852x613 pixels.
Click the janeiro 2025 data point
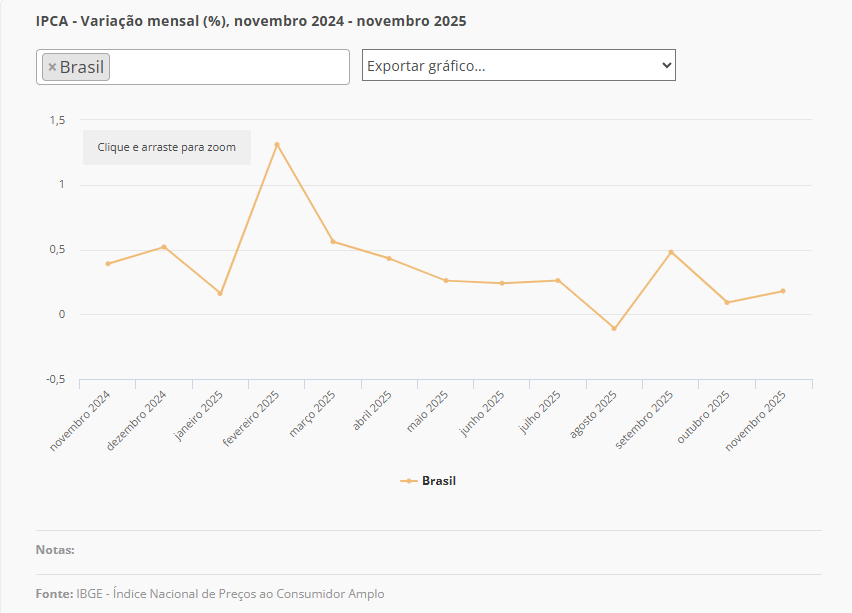point(220,293)
